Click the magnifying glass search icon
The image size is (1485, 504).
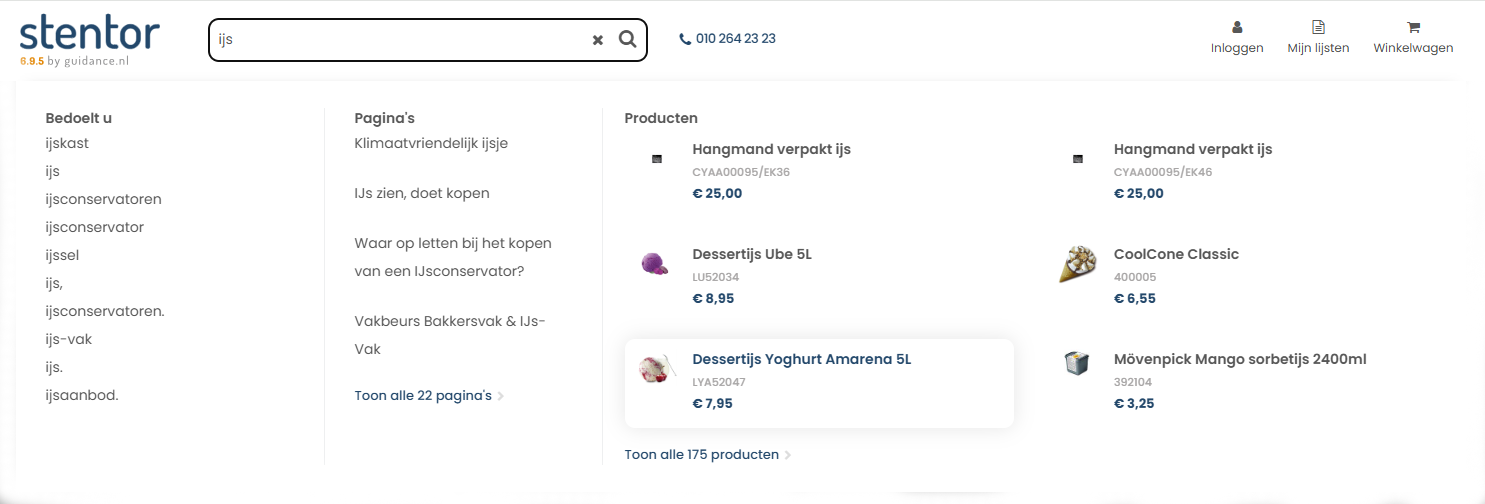(627, 39)
